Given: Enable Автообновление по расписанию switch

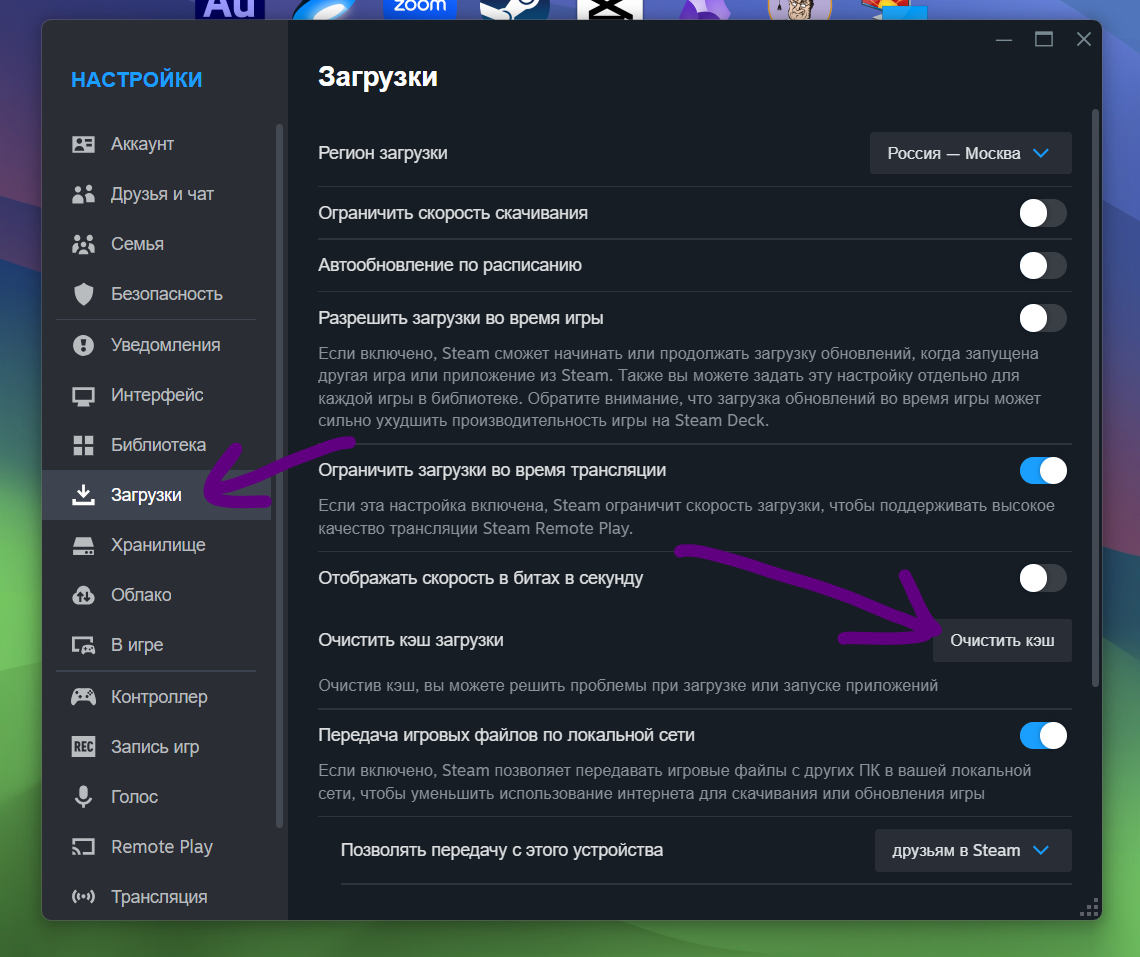Looking at the screenshot, I should click(1043, 265).
